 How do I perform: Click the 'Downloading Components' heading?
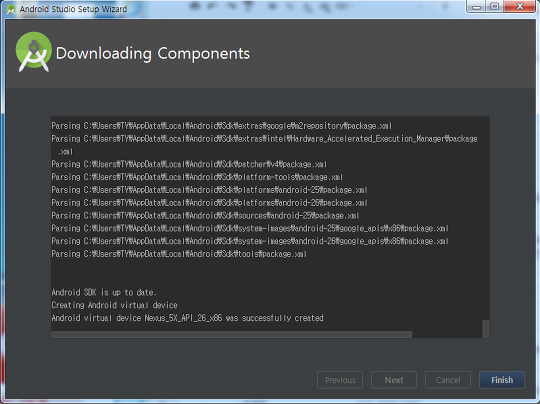[x=153, y=53]
